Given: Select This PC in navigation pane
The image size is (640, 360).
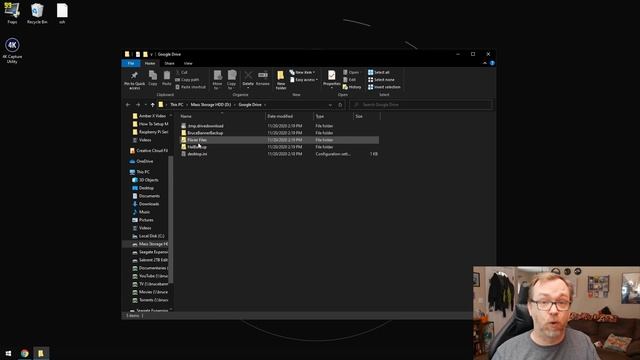Looking at the screenshot, I should [x=140, y=172].
